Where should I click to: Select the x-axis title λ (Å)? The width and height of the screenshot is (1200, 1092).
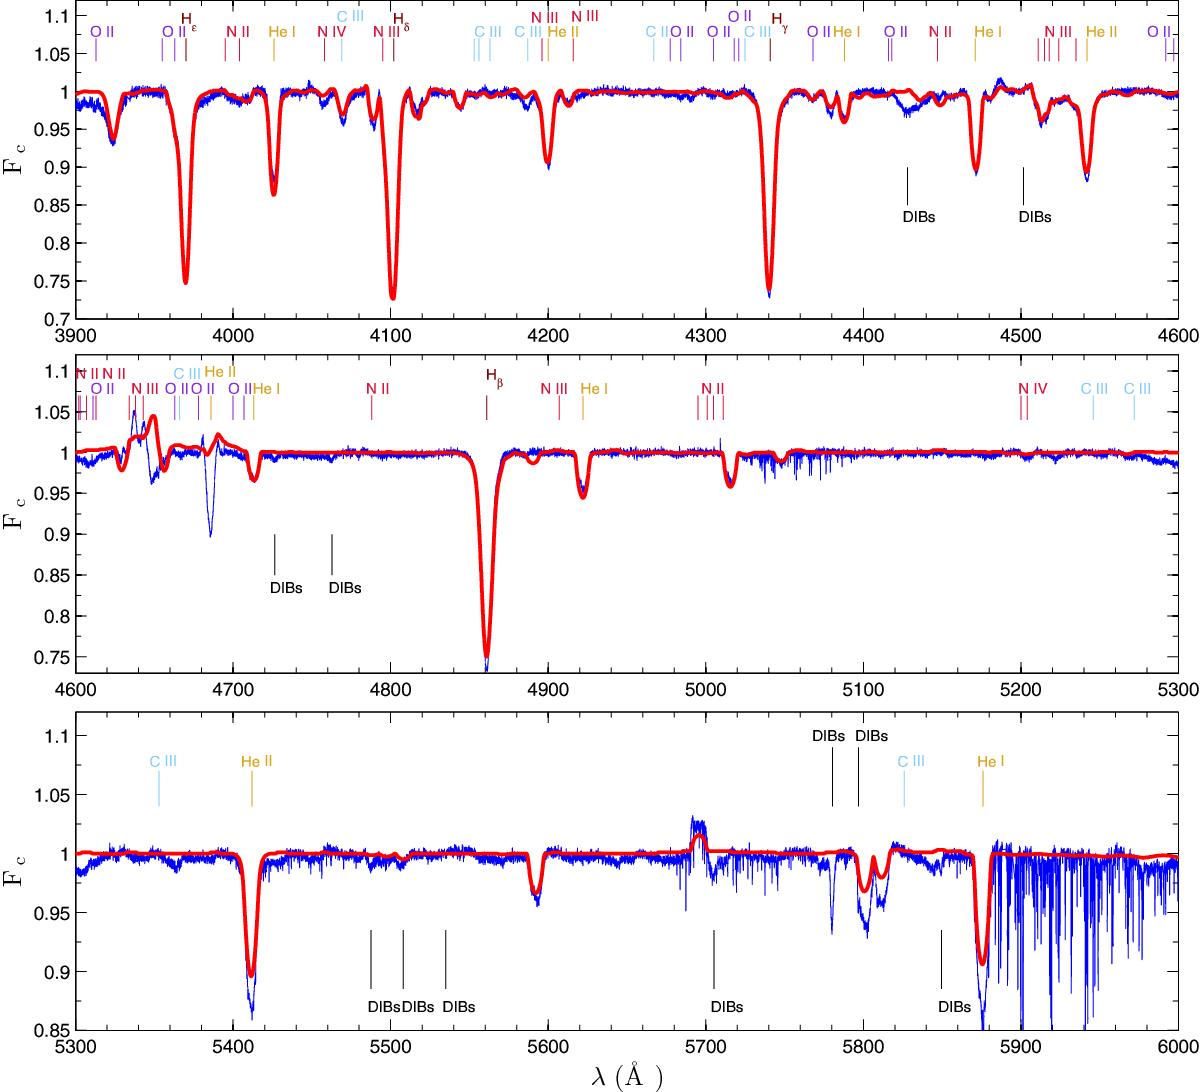coord(627,1076)
